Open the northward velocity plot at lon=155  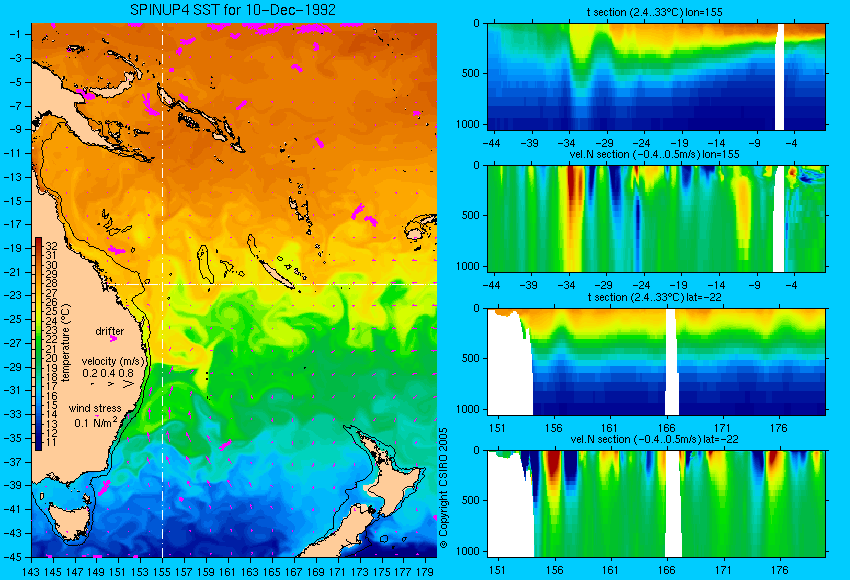click(x=656, y=218)
